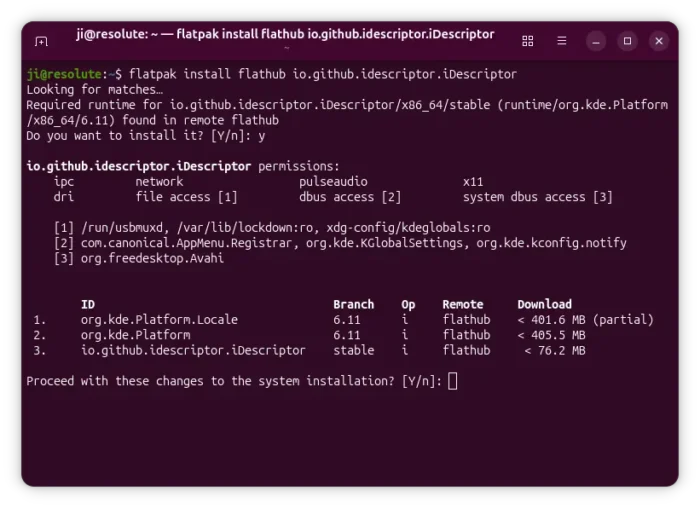Click 'org.kde.kconfig.notify' text
The width and height of the screenshot is (700, 508).
(551, 243)
